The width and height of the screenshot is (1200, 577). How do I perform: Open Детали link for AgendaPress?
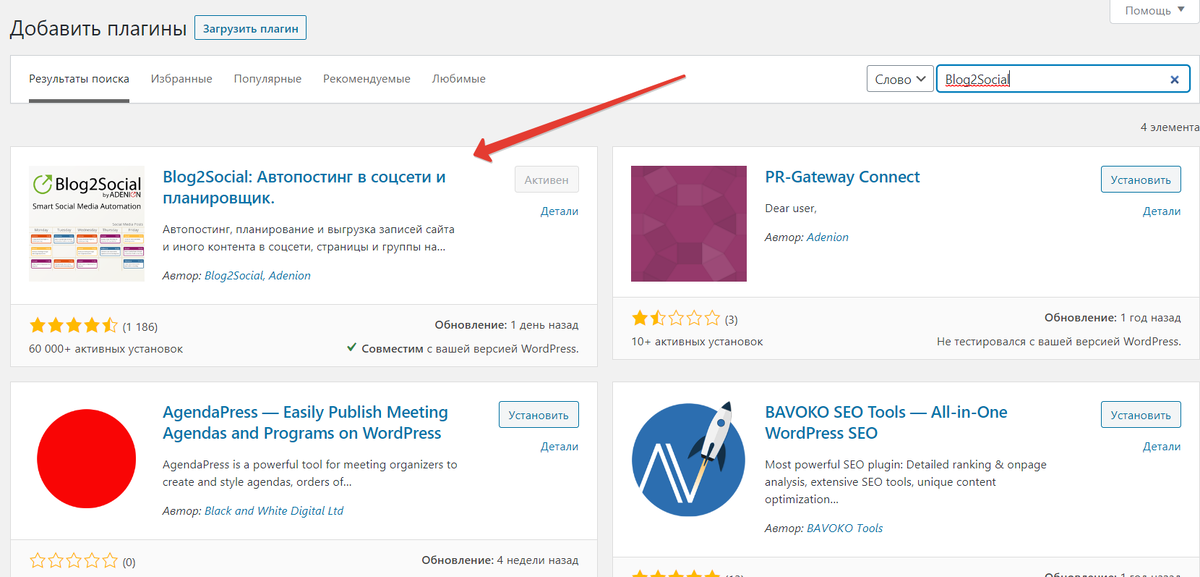[x=560, y=446]
